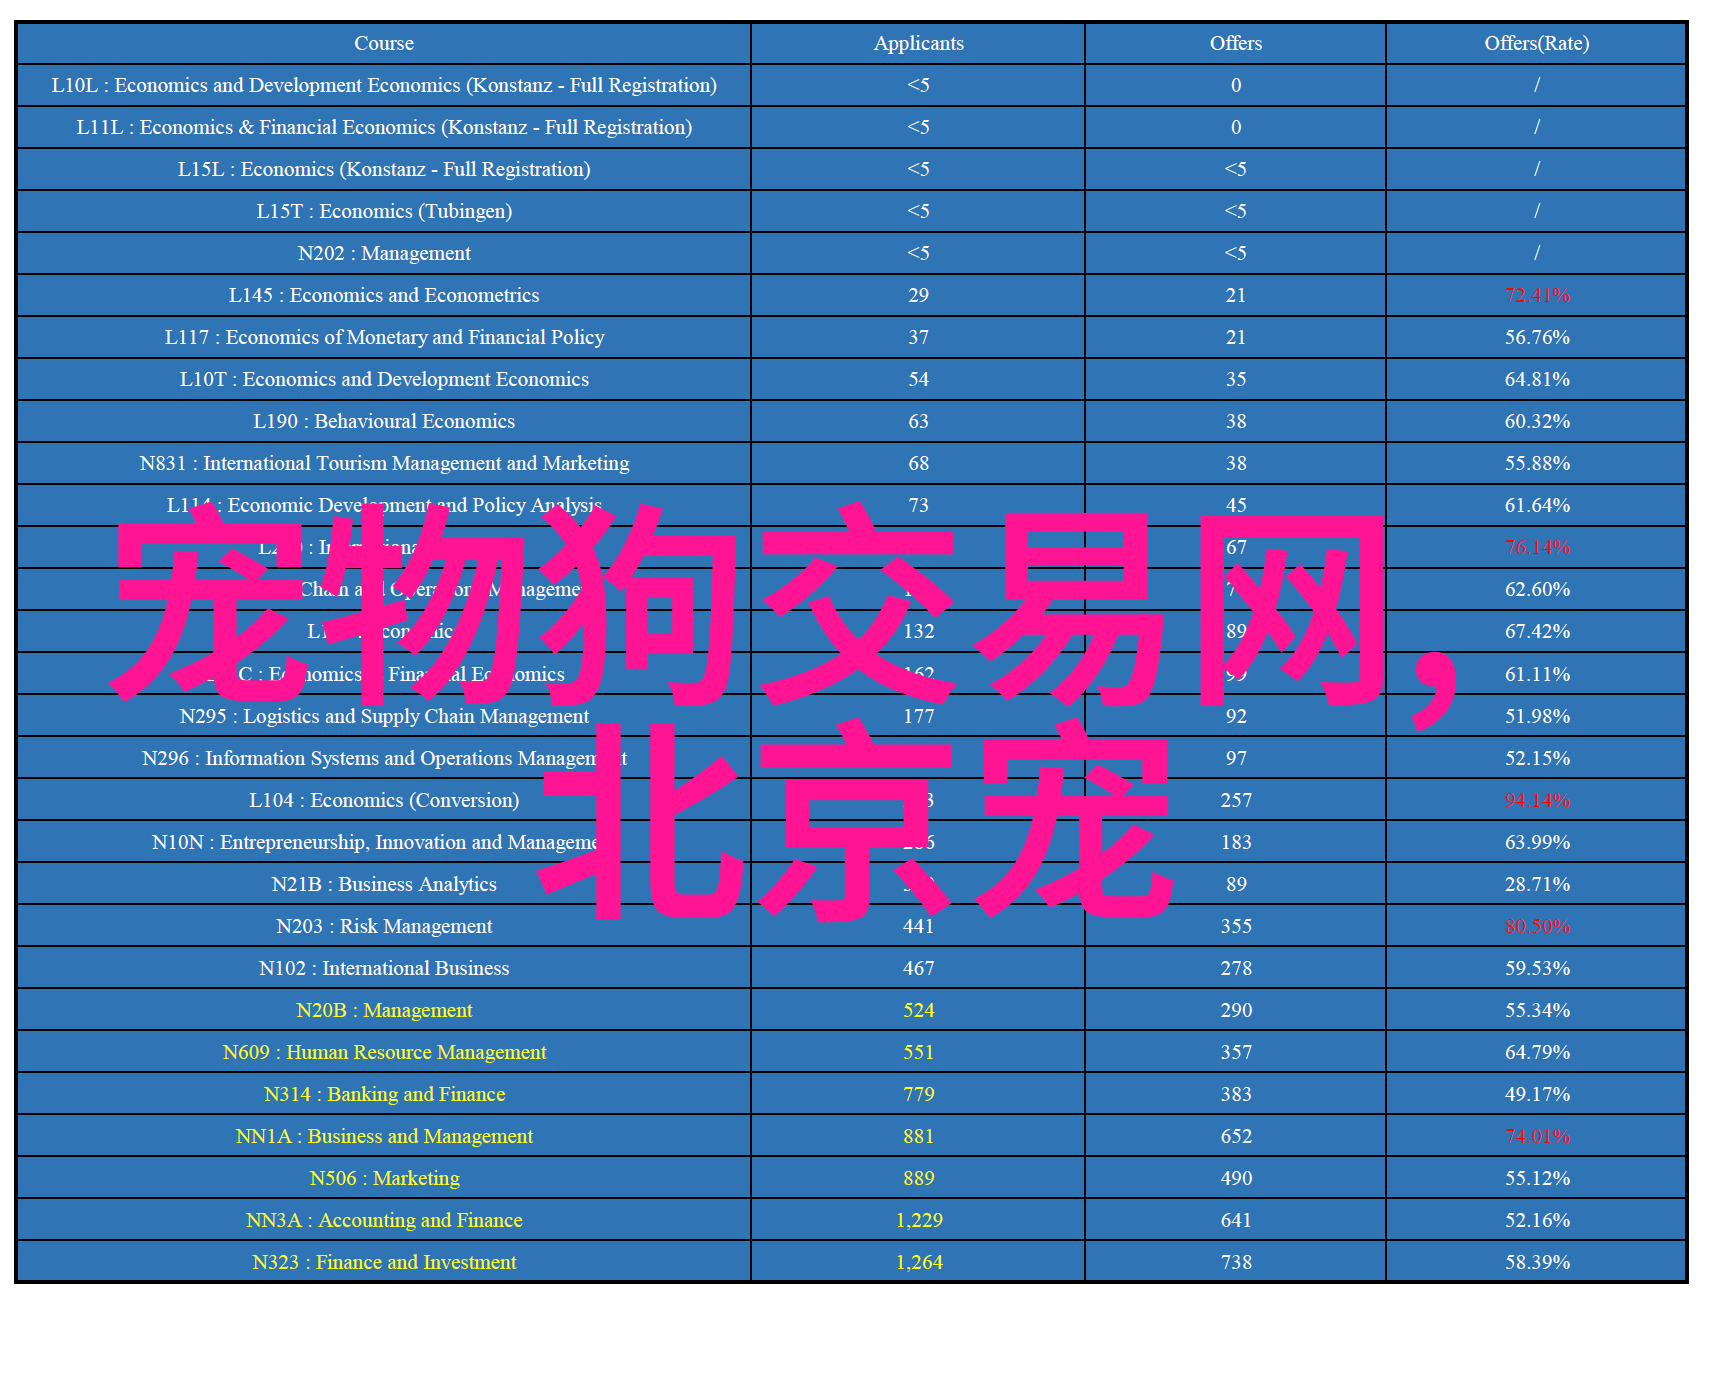1711x1374 pixels.
Task: Click the 56.76% offer rate
Action: 1537,337
